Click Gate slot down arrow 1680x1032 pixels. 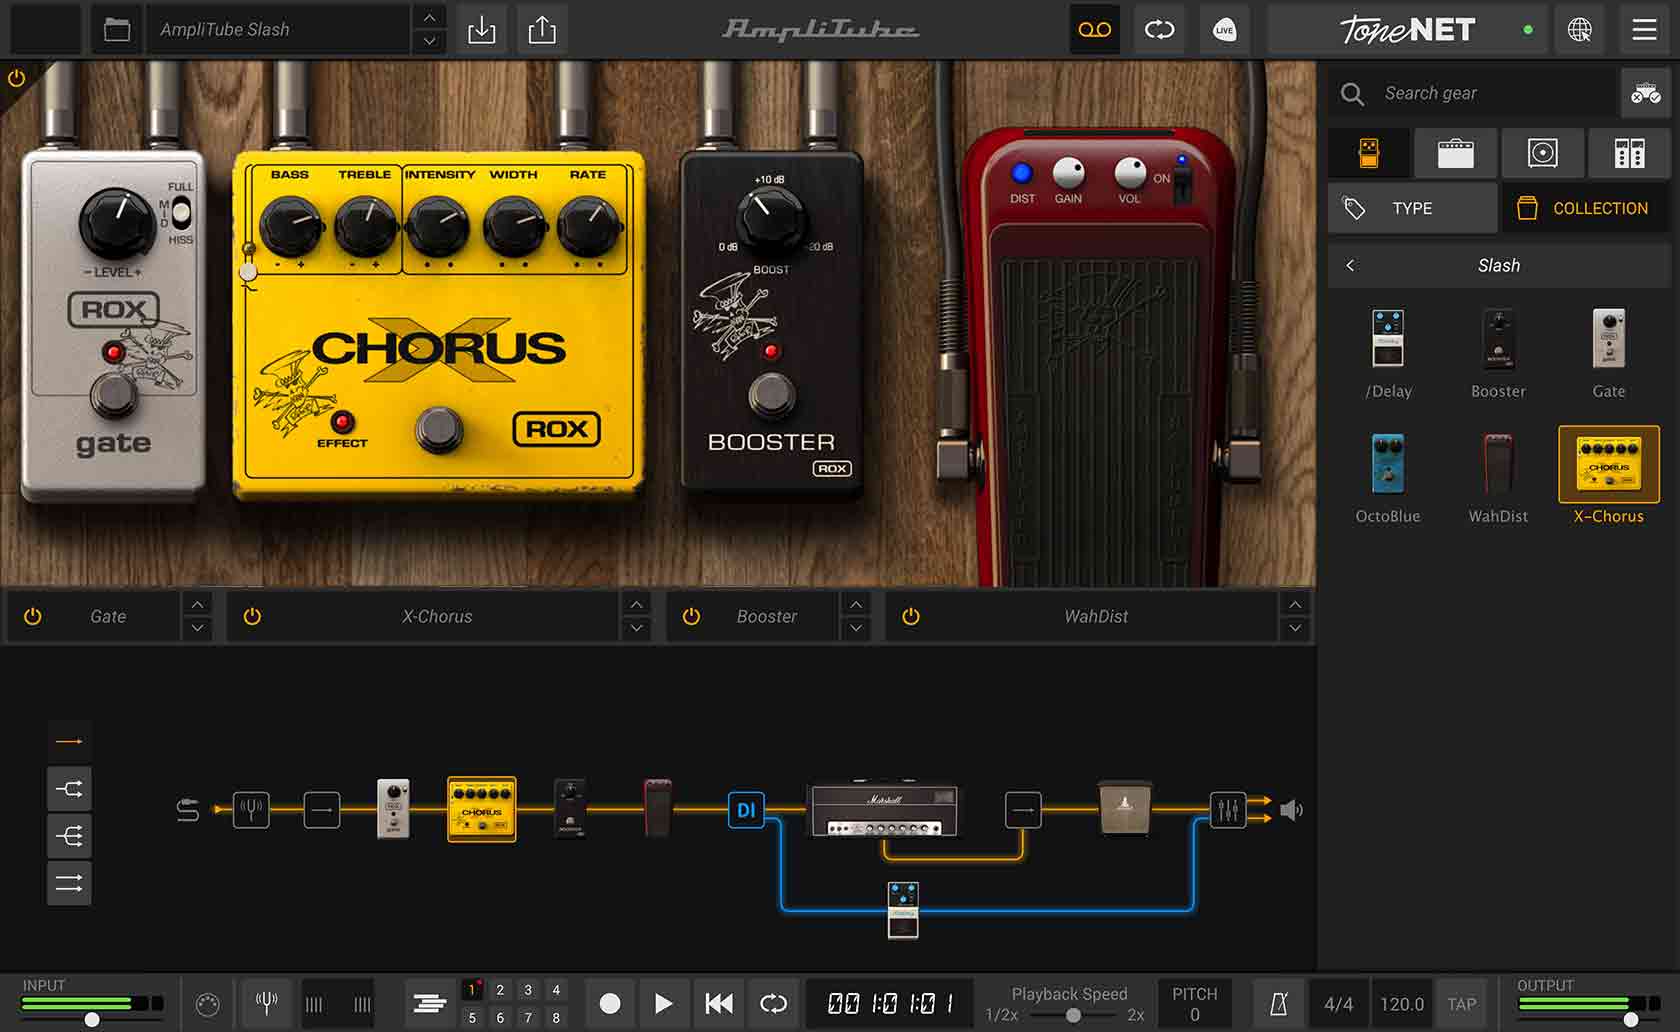[x=197, y=628]
